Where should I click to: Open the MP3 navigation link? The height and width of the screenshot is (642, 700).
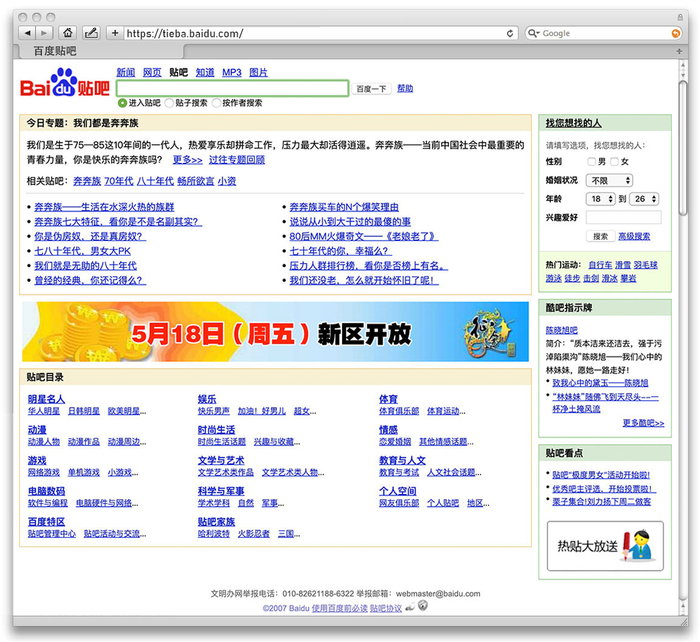coord(231,72)
